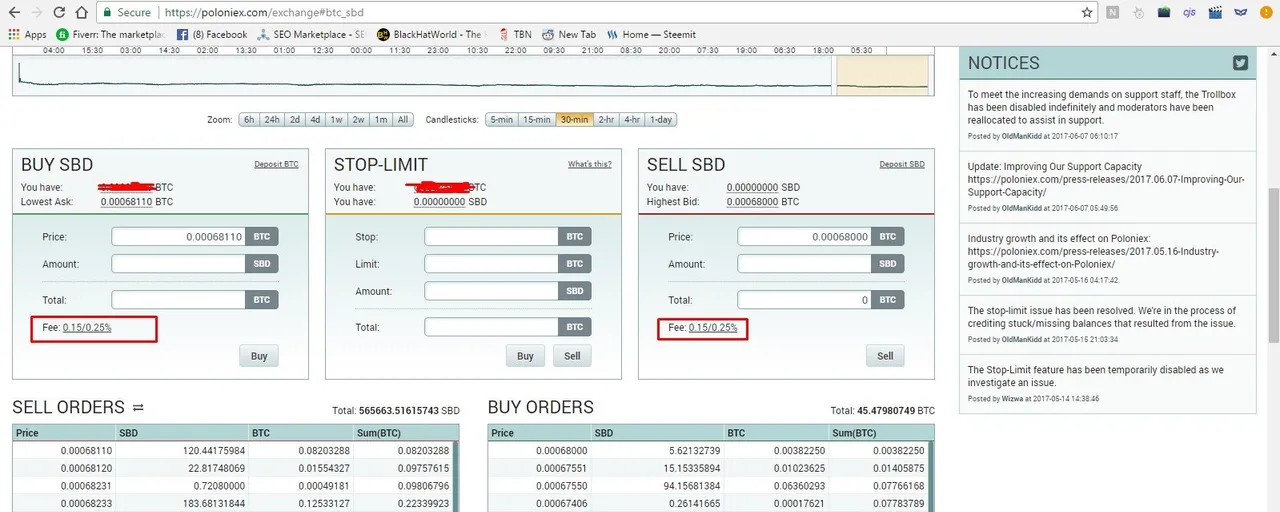Set chart zoom to All
The height and width of the screenshot is (512, 1280).
403,119
